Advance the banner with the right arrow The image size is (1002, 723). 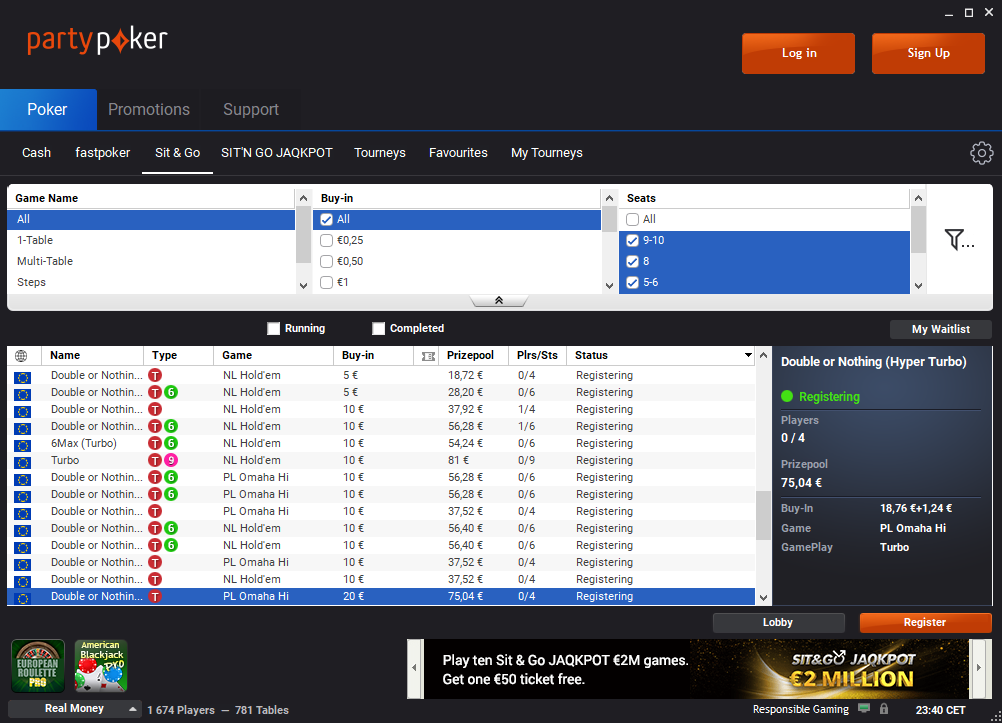(977, 668)
